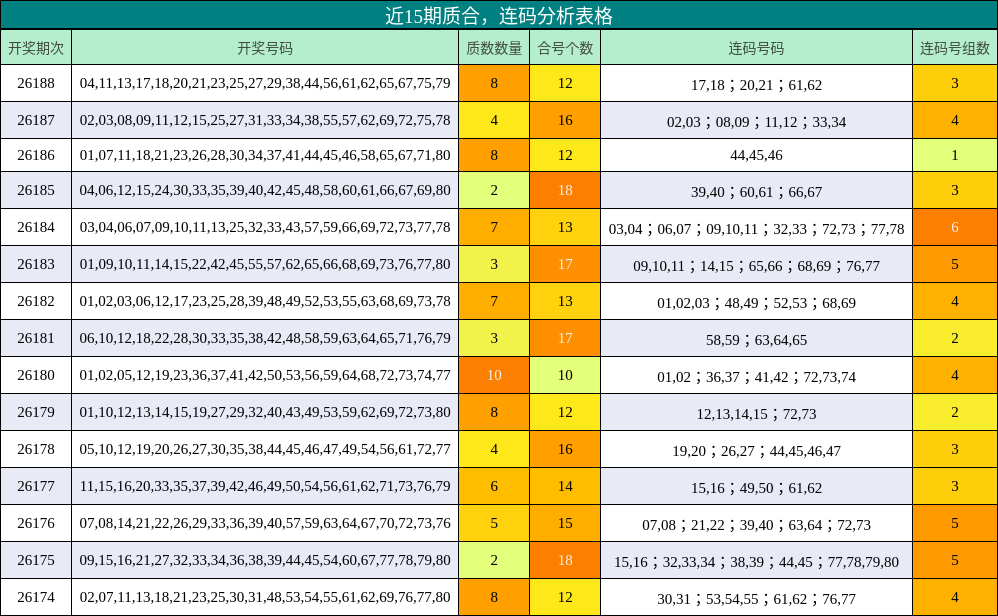
Task: Click the winning numbers of period 26179
Action: [x=265, y=412]
